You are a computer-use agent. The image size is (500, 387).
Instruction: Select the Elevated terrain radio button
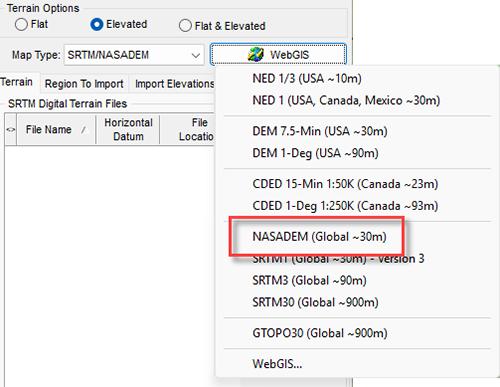pos(97,25)
